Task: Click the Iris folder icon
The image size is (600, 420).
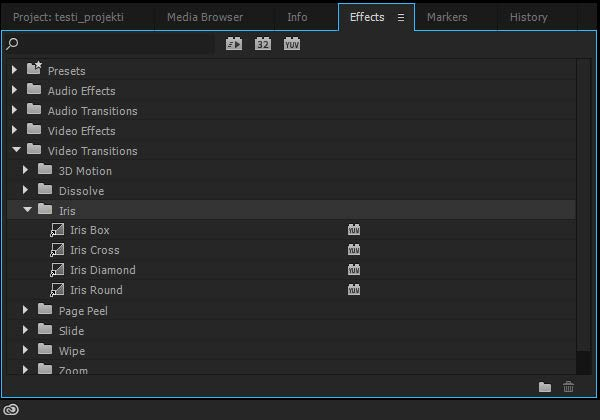Action: 45,209
